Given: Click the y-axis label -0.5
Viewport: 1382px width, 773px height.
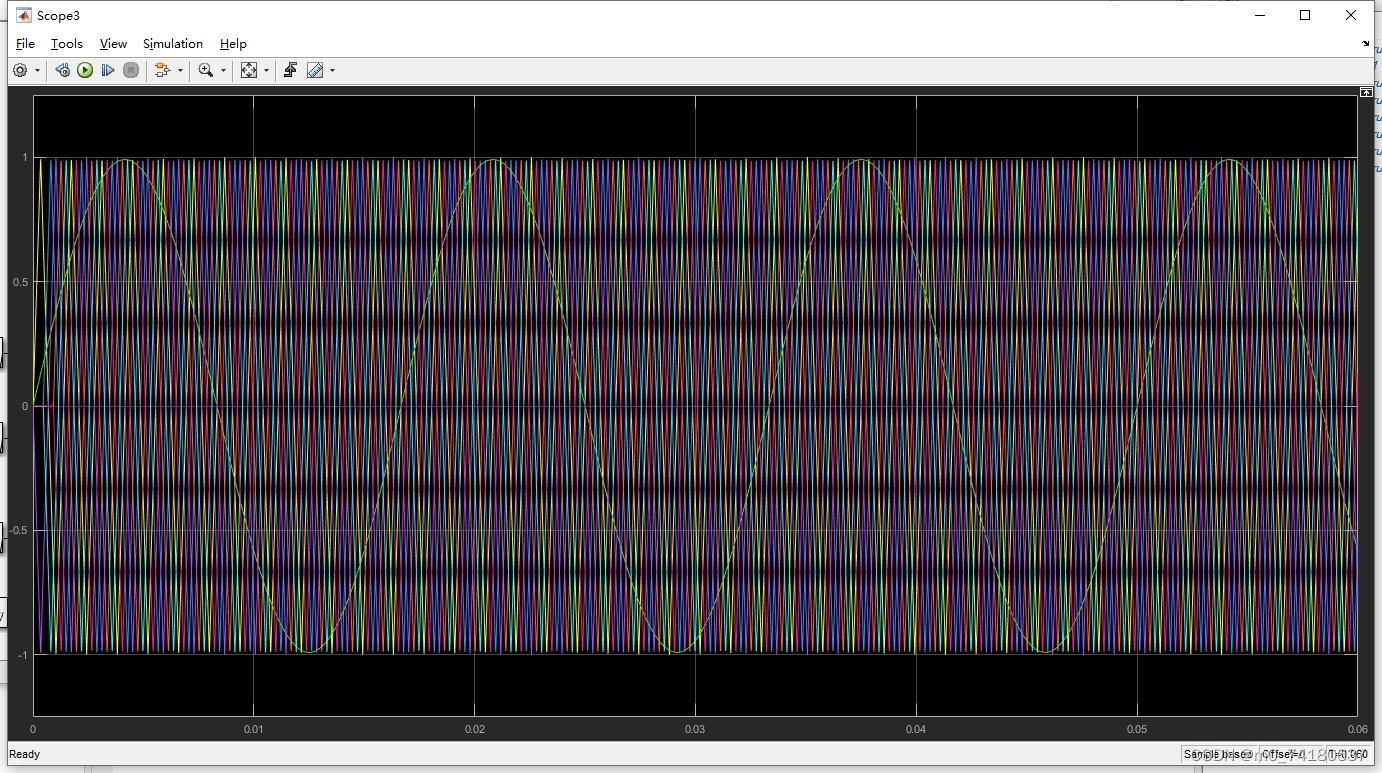Looking at the screenshot, I should (19, 531).
